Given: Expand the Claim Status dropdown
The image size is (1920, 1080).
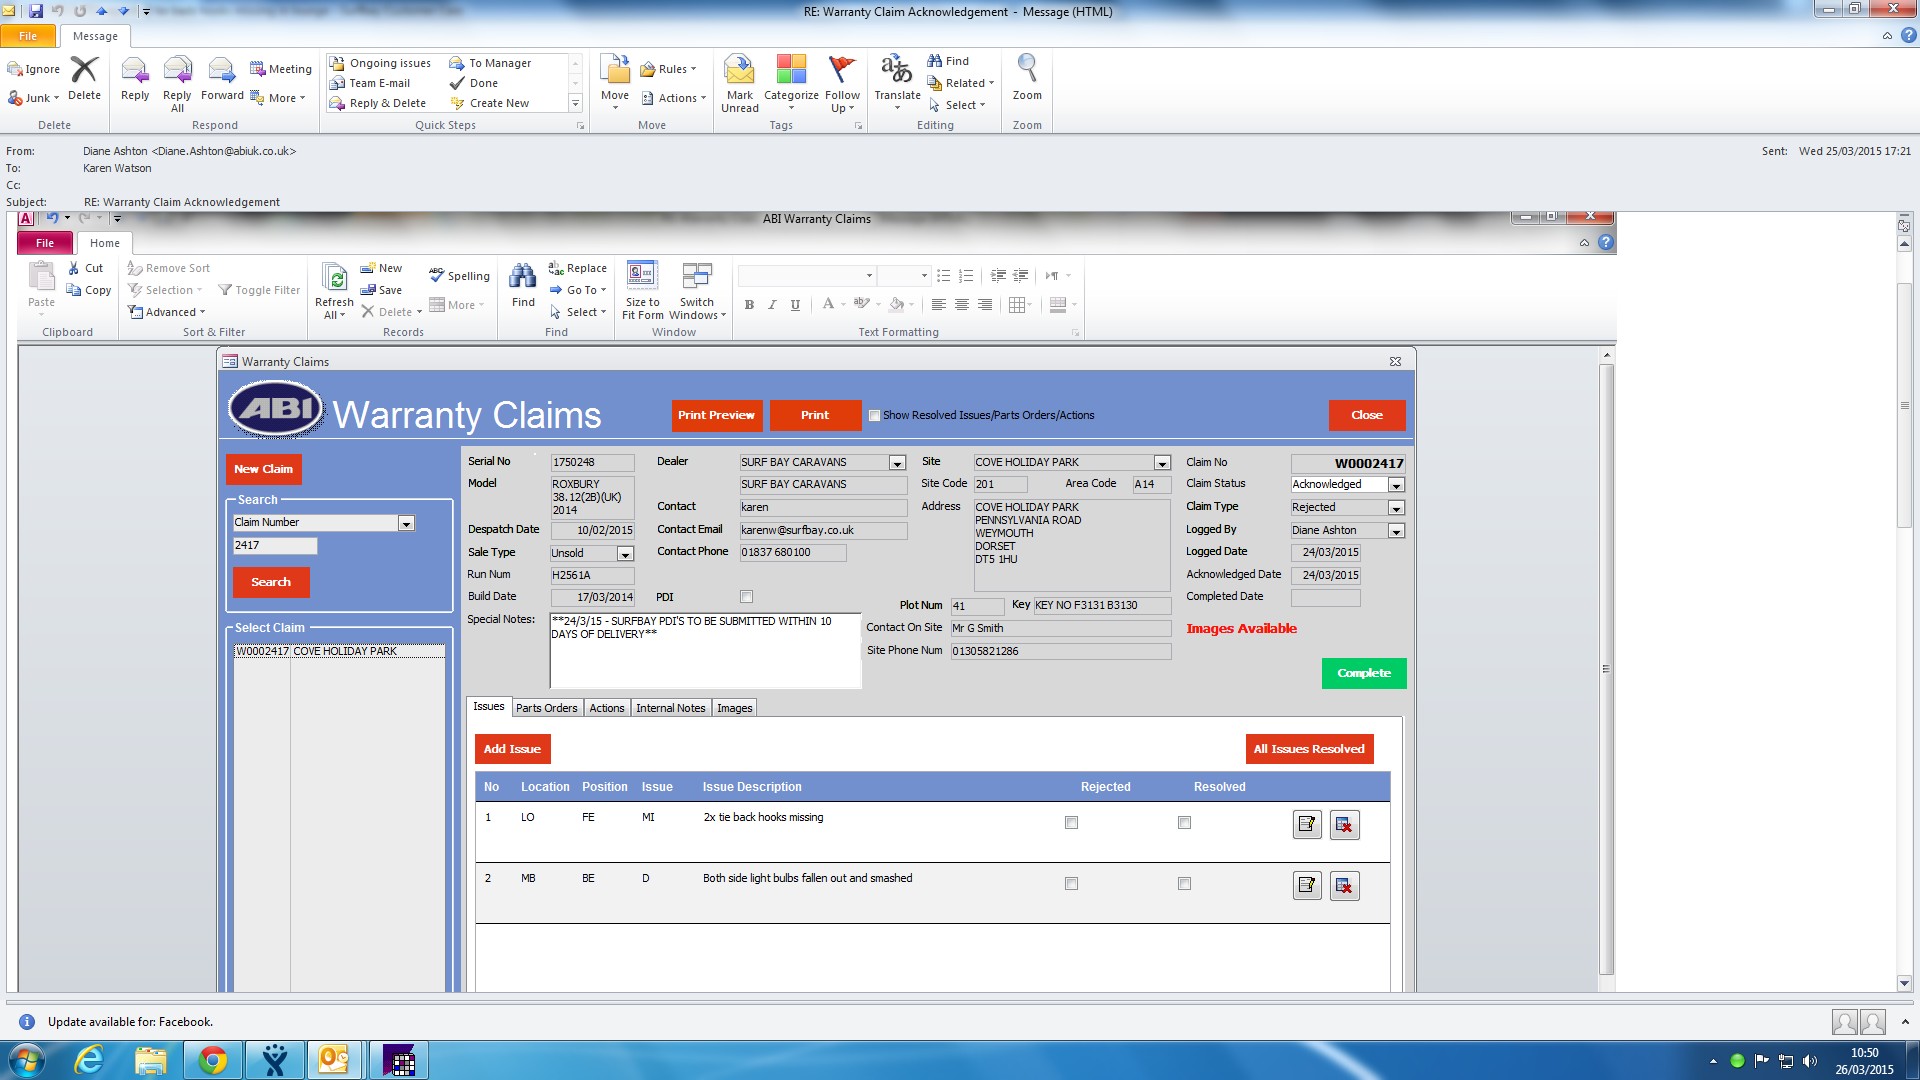Looking at the screenshot, I should (1396, 485).
